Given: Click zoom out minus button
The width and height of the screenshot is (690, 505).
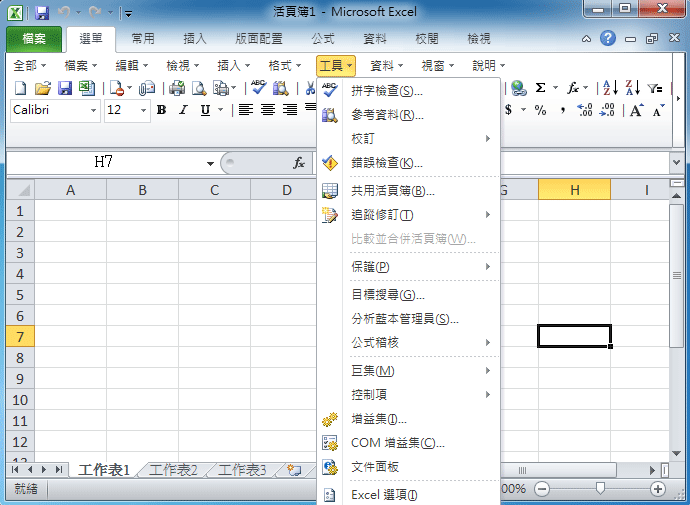Looking at the screenshot, I should point(542,489).
